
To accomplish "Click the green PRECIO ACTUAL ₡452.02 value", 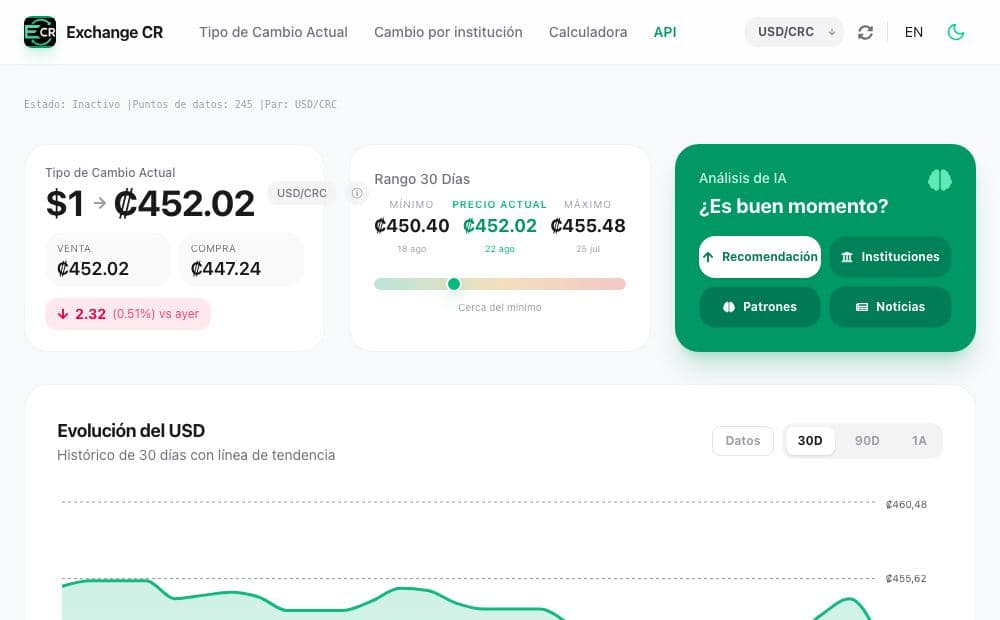I will pos(499,226).
